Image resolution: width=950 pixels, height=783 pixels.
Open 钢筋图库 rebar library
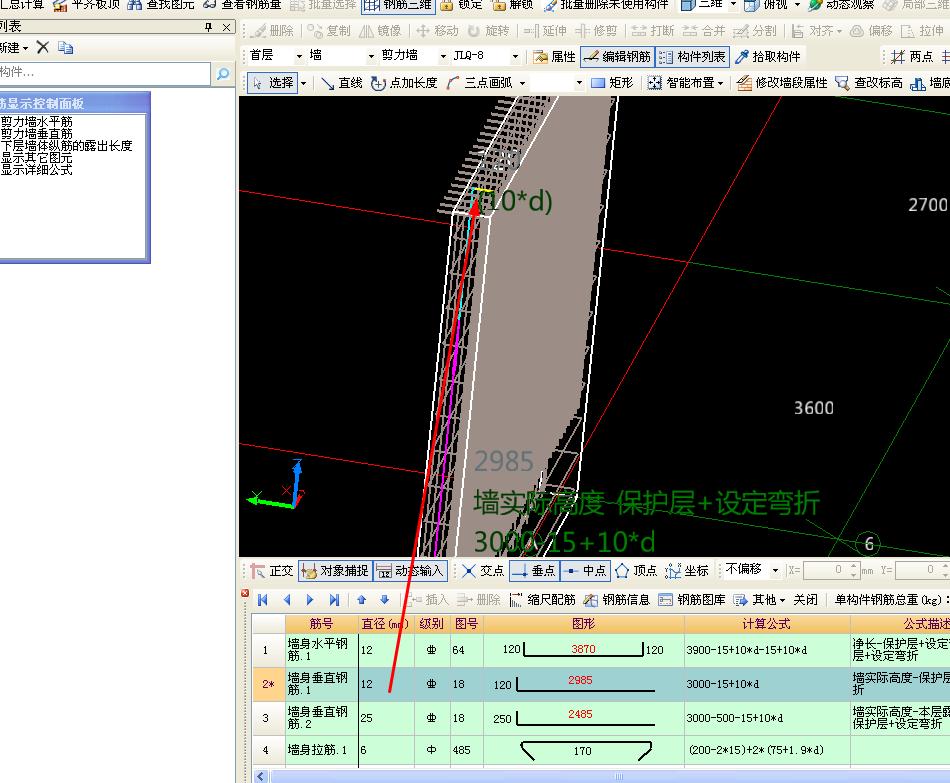tap(692, 600)
